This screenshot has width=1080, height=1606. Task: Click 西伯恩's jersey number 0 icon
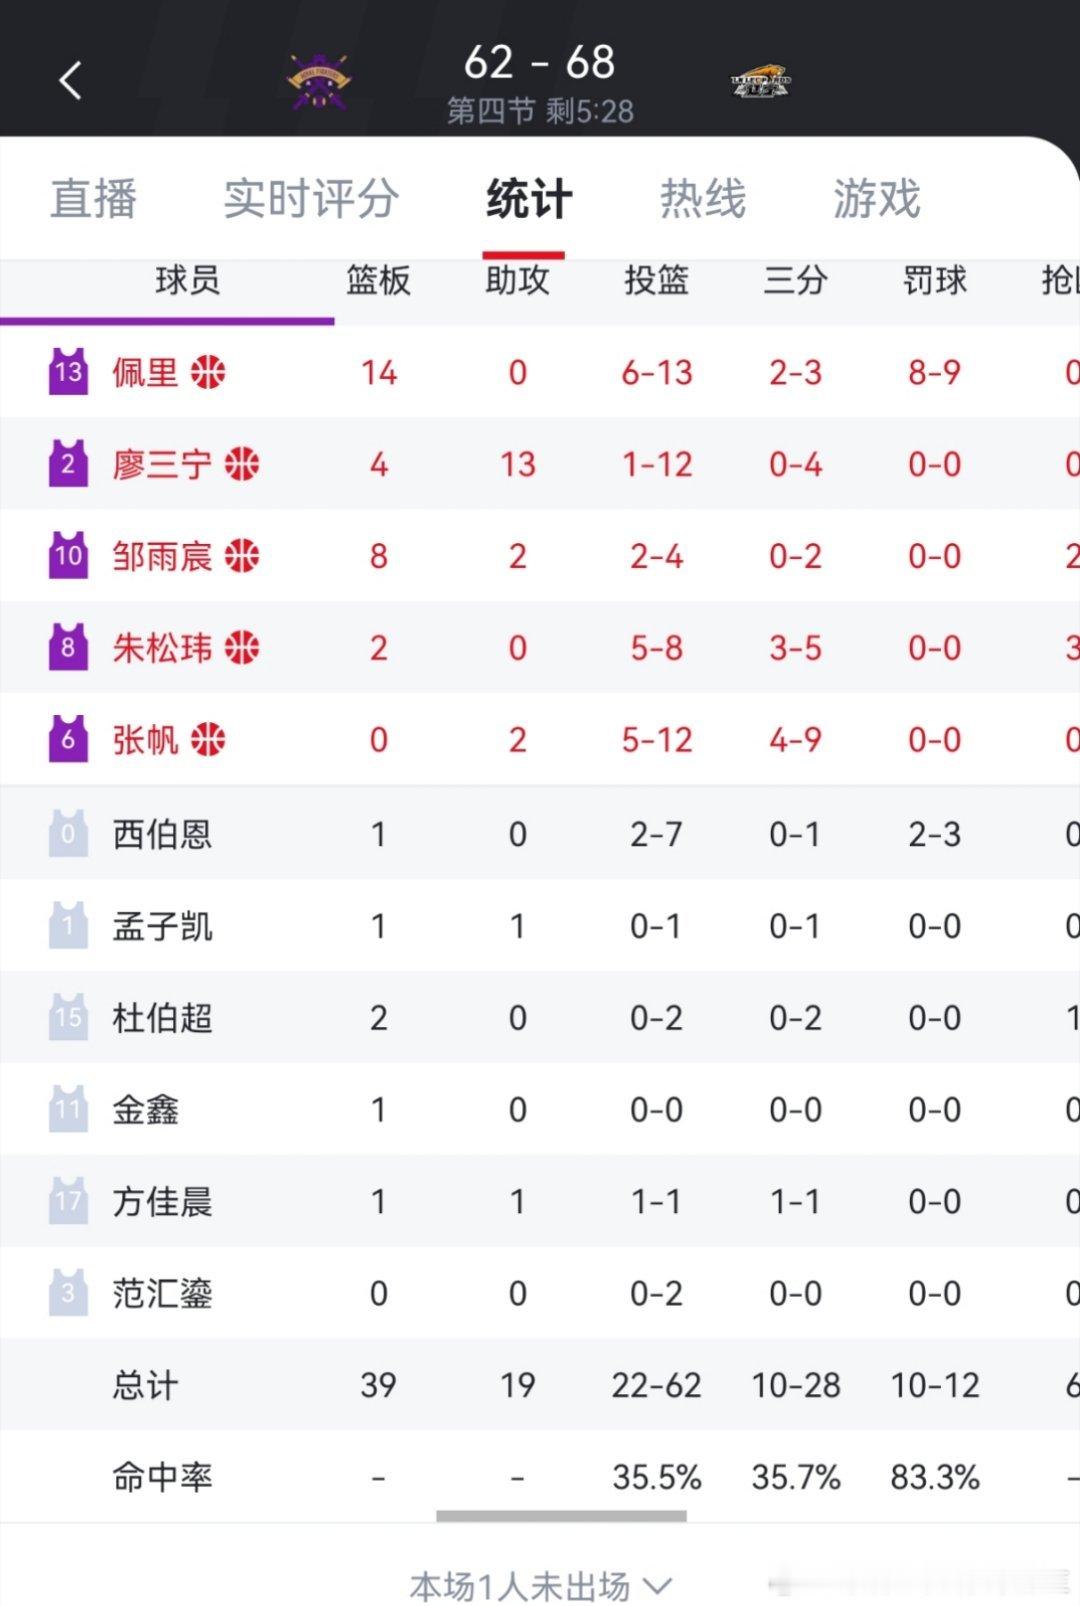[x=68, y=831]
